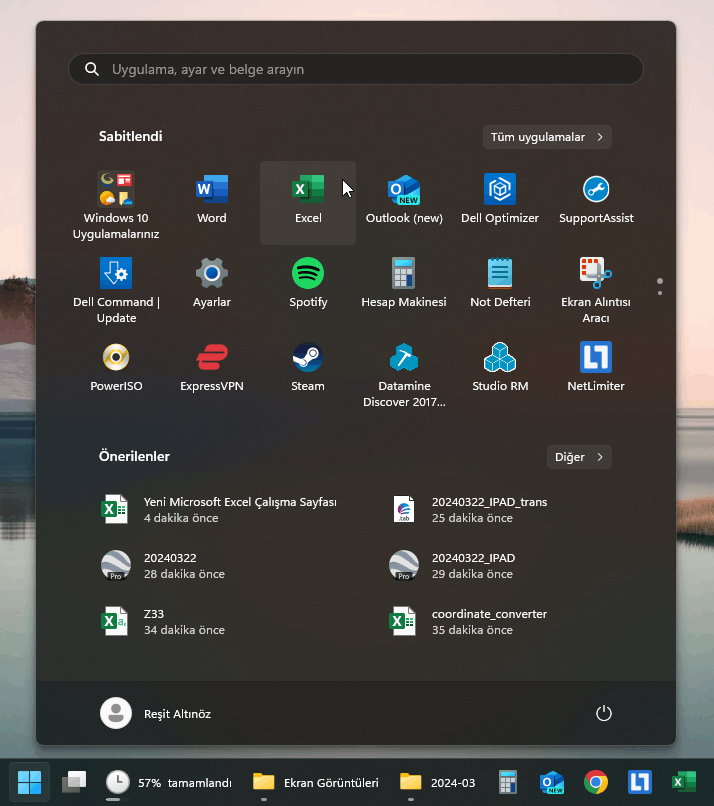Click the Diğer button in Önerilenler
The image size is (714, 806).
click(x=579, y=456)
